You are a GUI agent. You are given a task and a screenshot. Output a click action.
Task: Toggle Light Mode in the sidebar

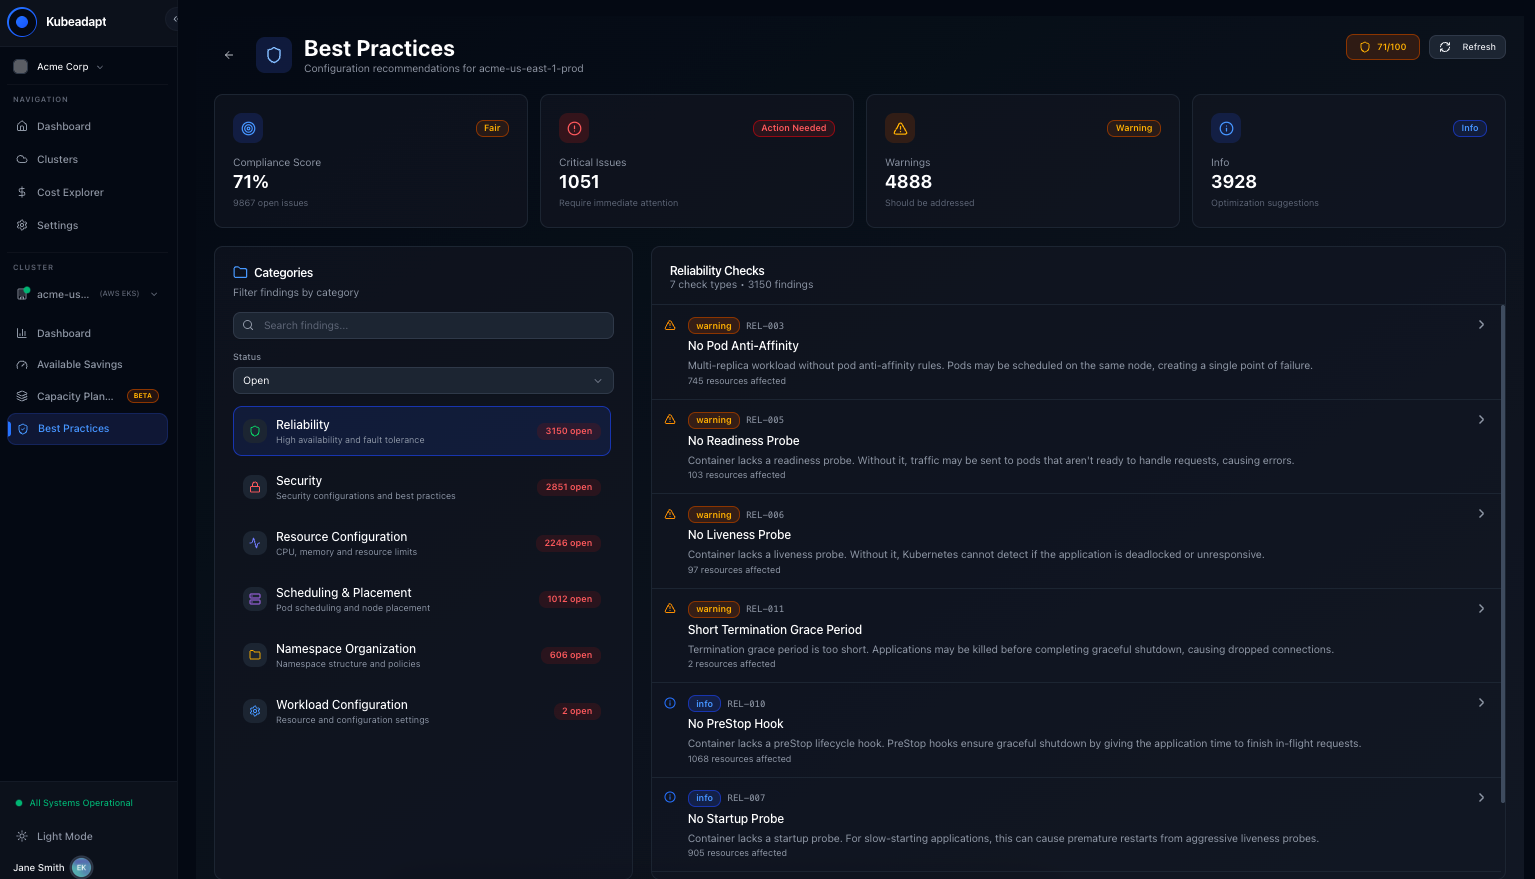(64, 836)
